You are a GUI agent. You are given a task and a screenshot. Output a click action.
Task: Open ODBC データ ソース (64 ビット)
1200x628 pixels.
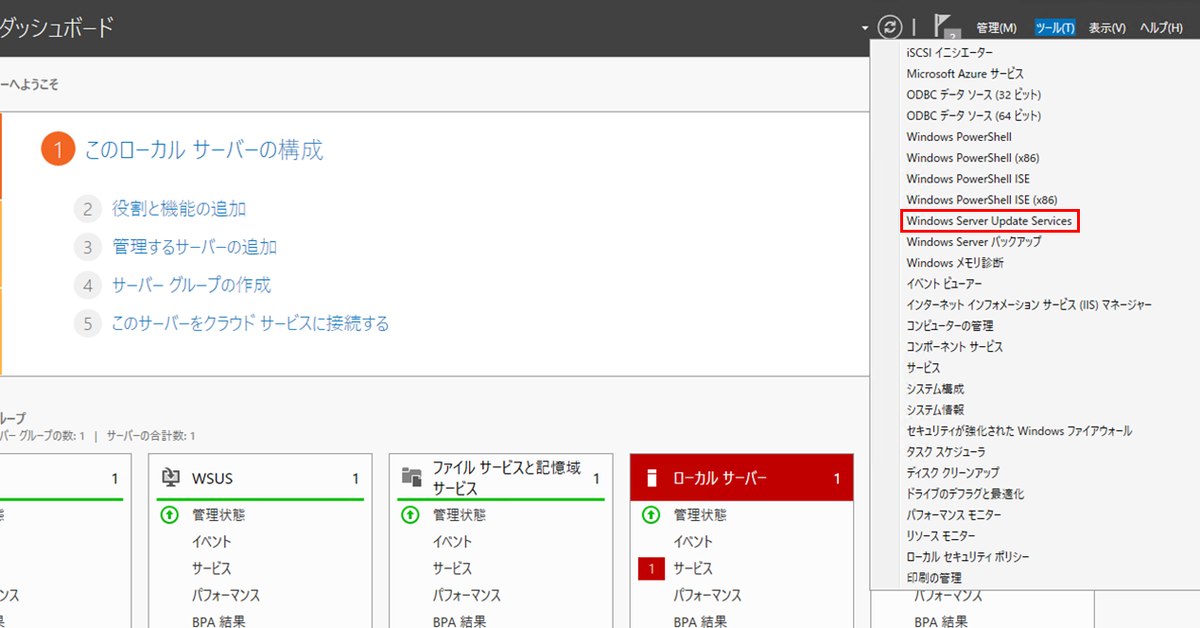click(x=974, y=115)
